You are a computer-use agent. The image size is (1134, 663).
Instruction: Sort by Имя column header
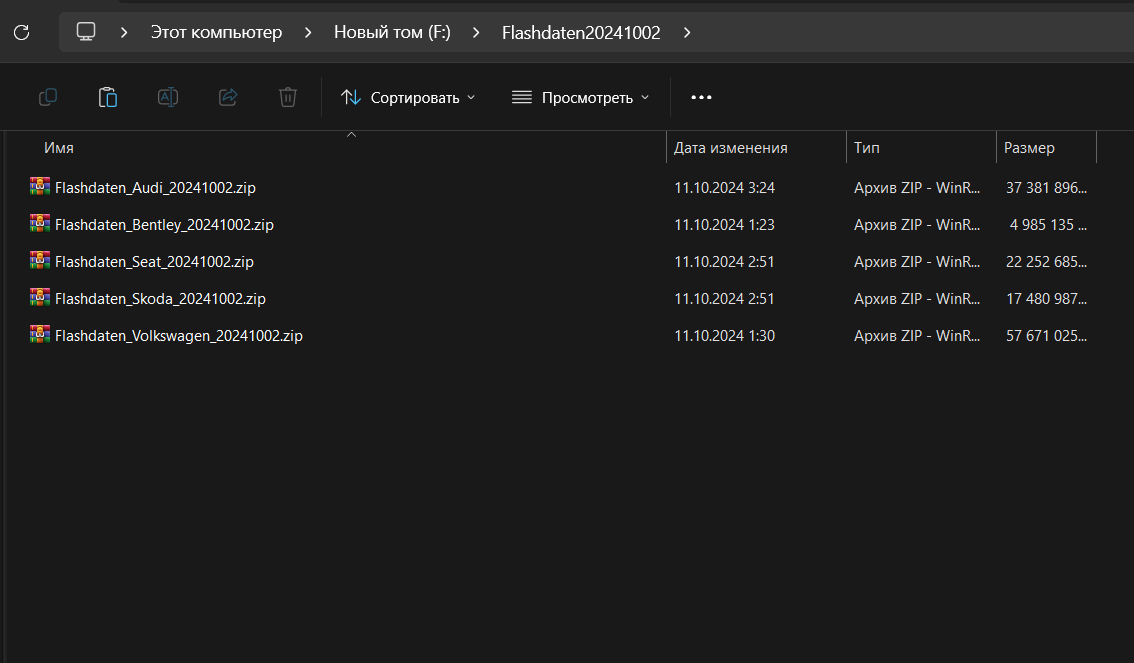(59, 148)
